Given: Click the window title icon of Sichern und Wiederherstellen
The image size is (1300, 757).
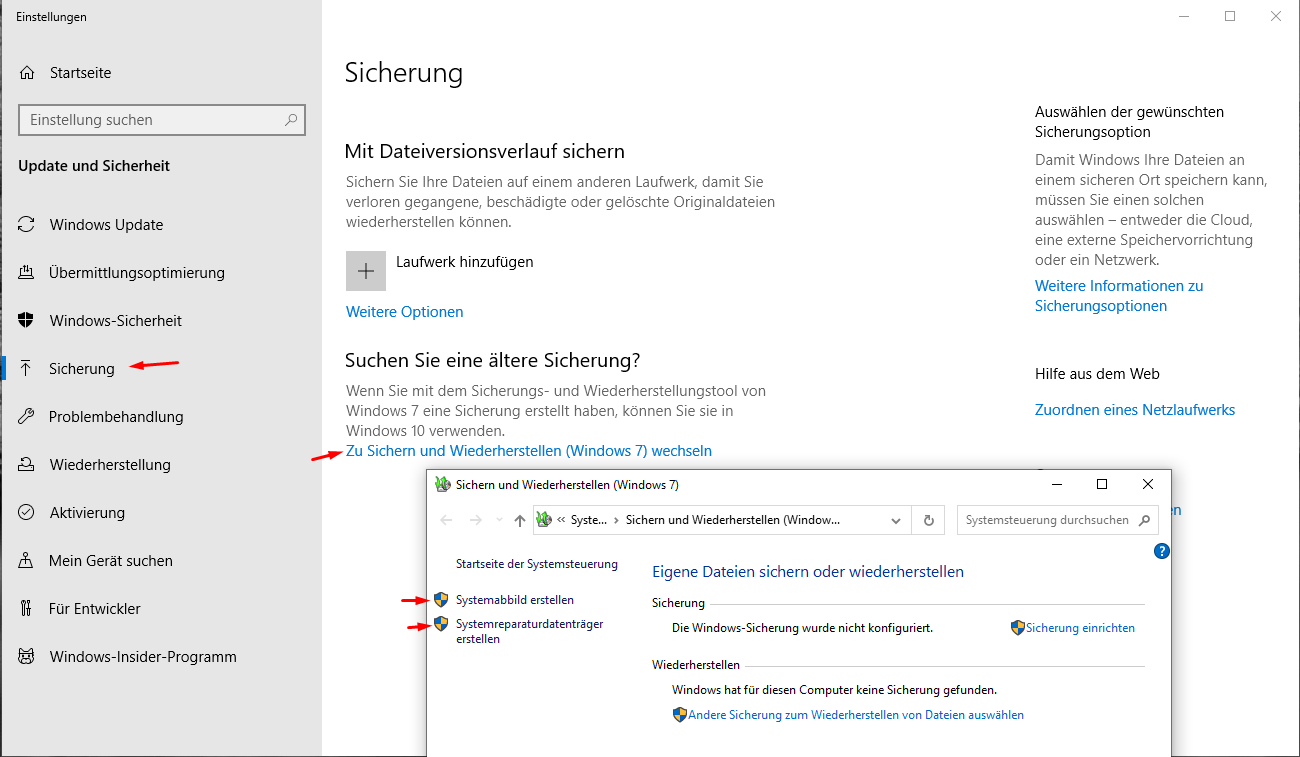Looking at the screenshot, I should coord(443,485).
